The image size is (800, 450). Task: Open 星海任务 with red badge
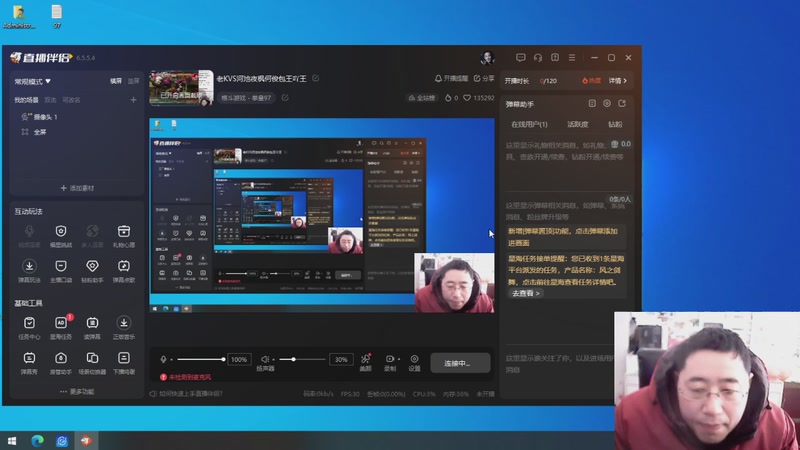(x=61, y=328)
